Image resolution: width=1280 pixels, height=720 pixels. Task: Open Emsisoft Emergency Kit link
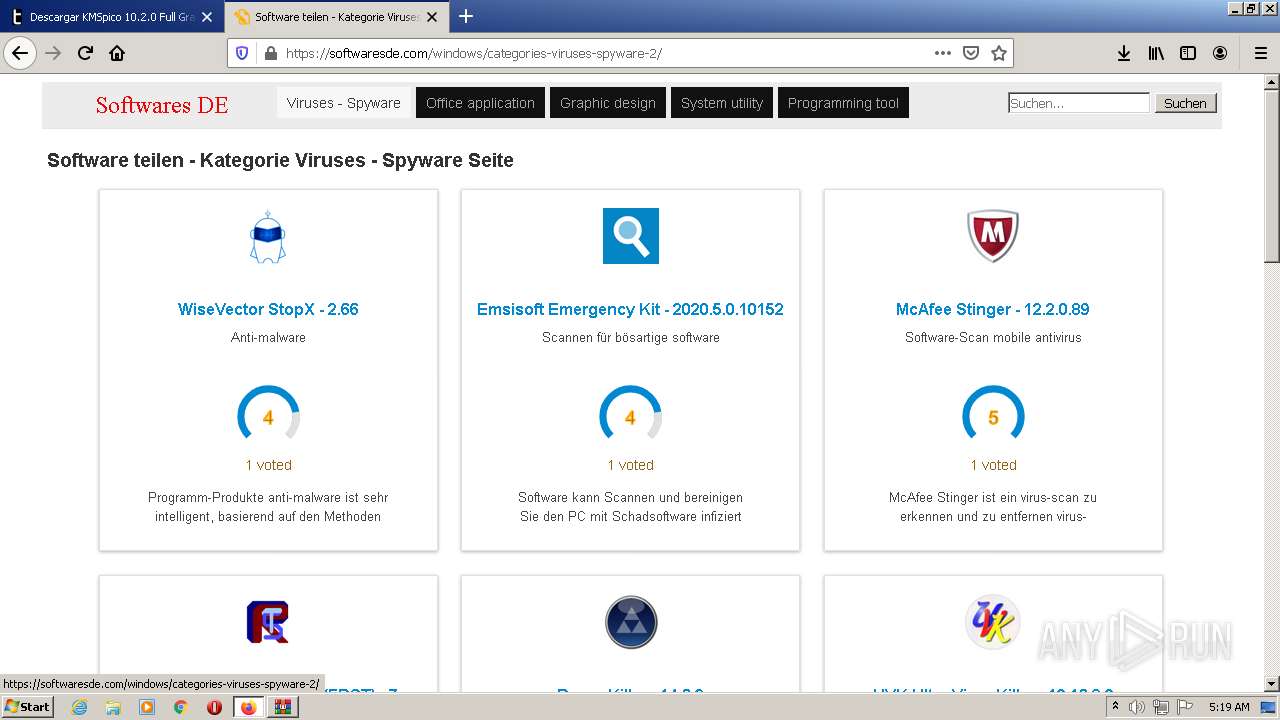pos(630,309)
